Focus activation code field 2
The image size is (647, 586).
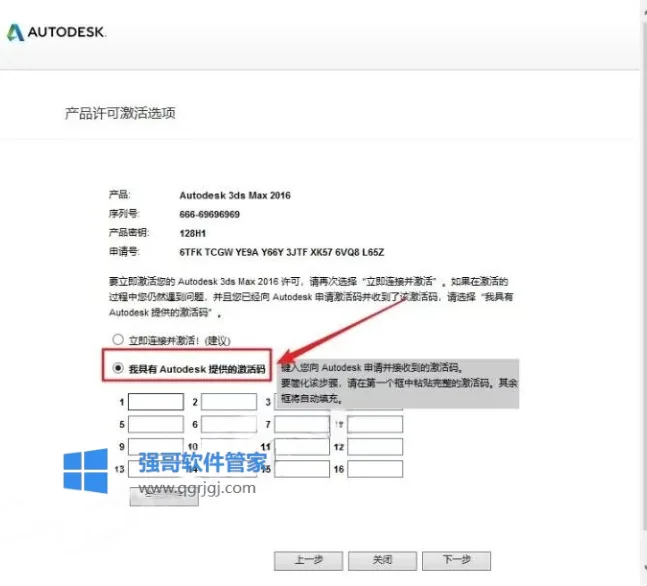point(229,402)
